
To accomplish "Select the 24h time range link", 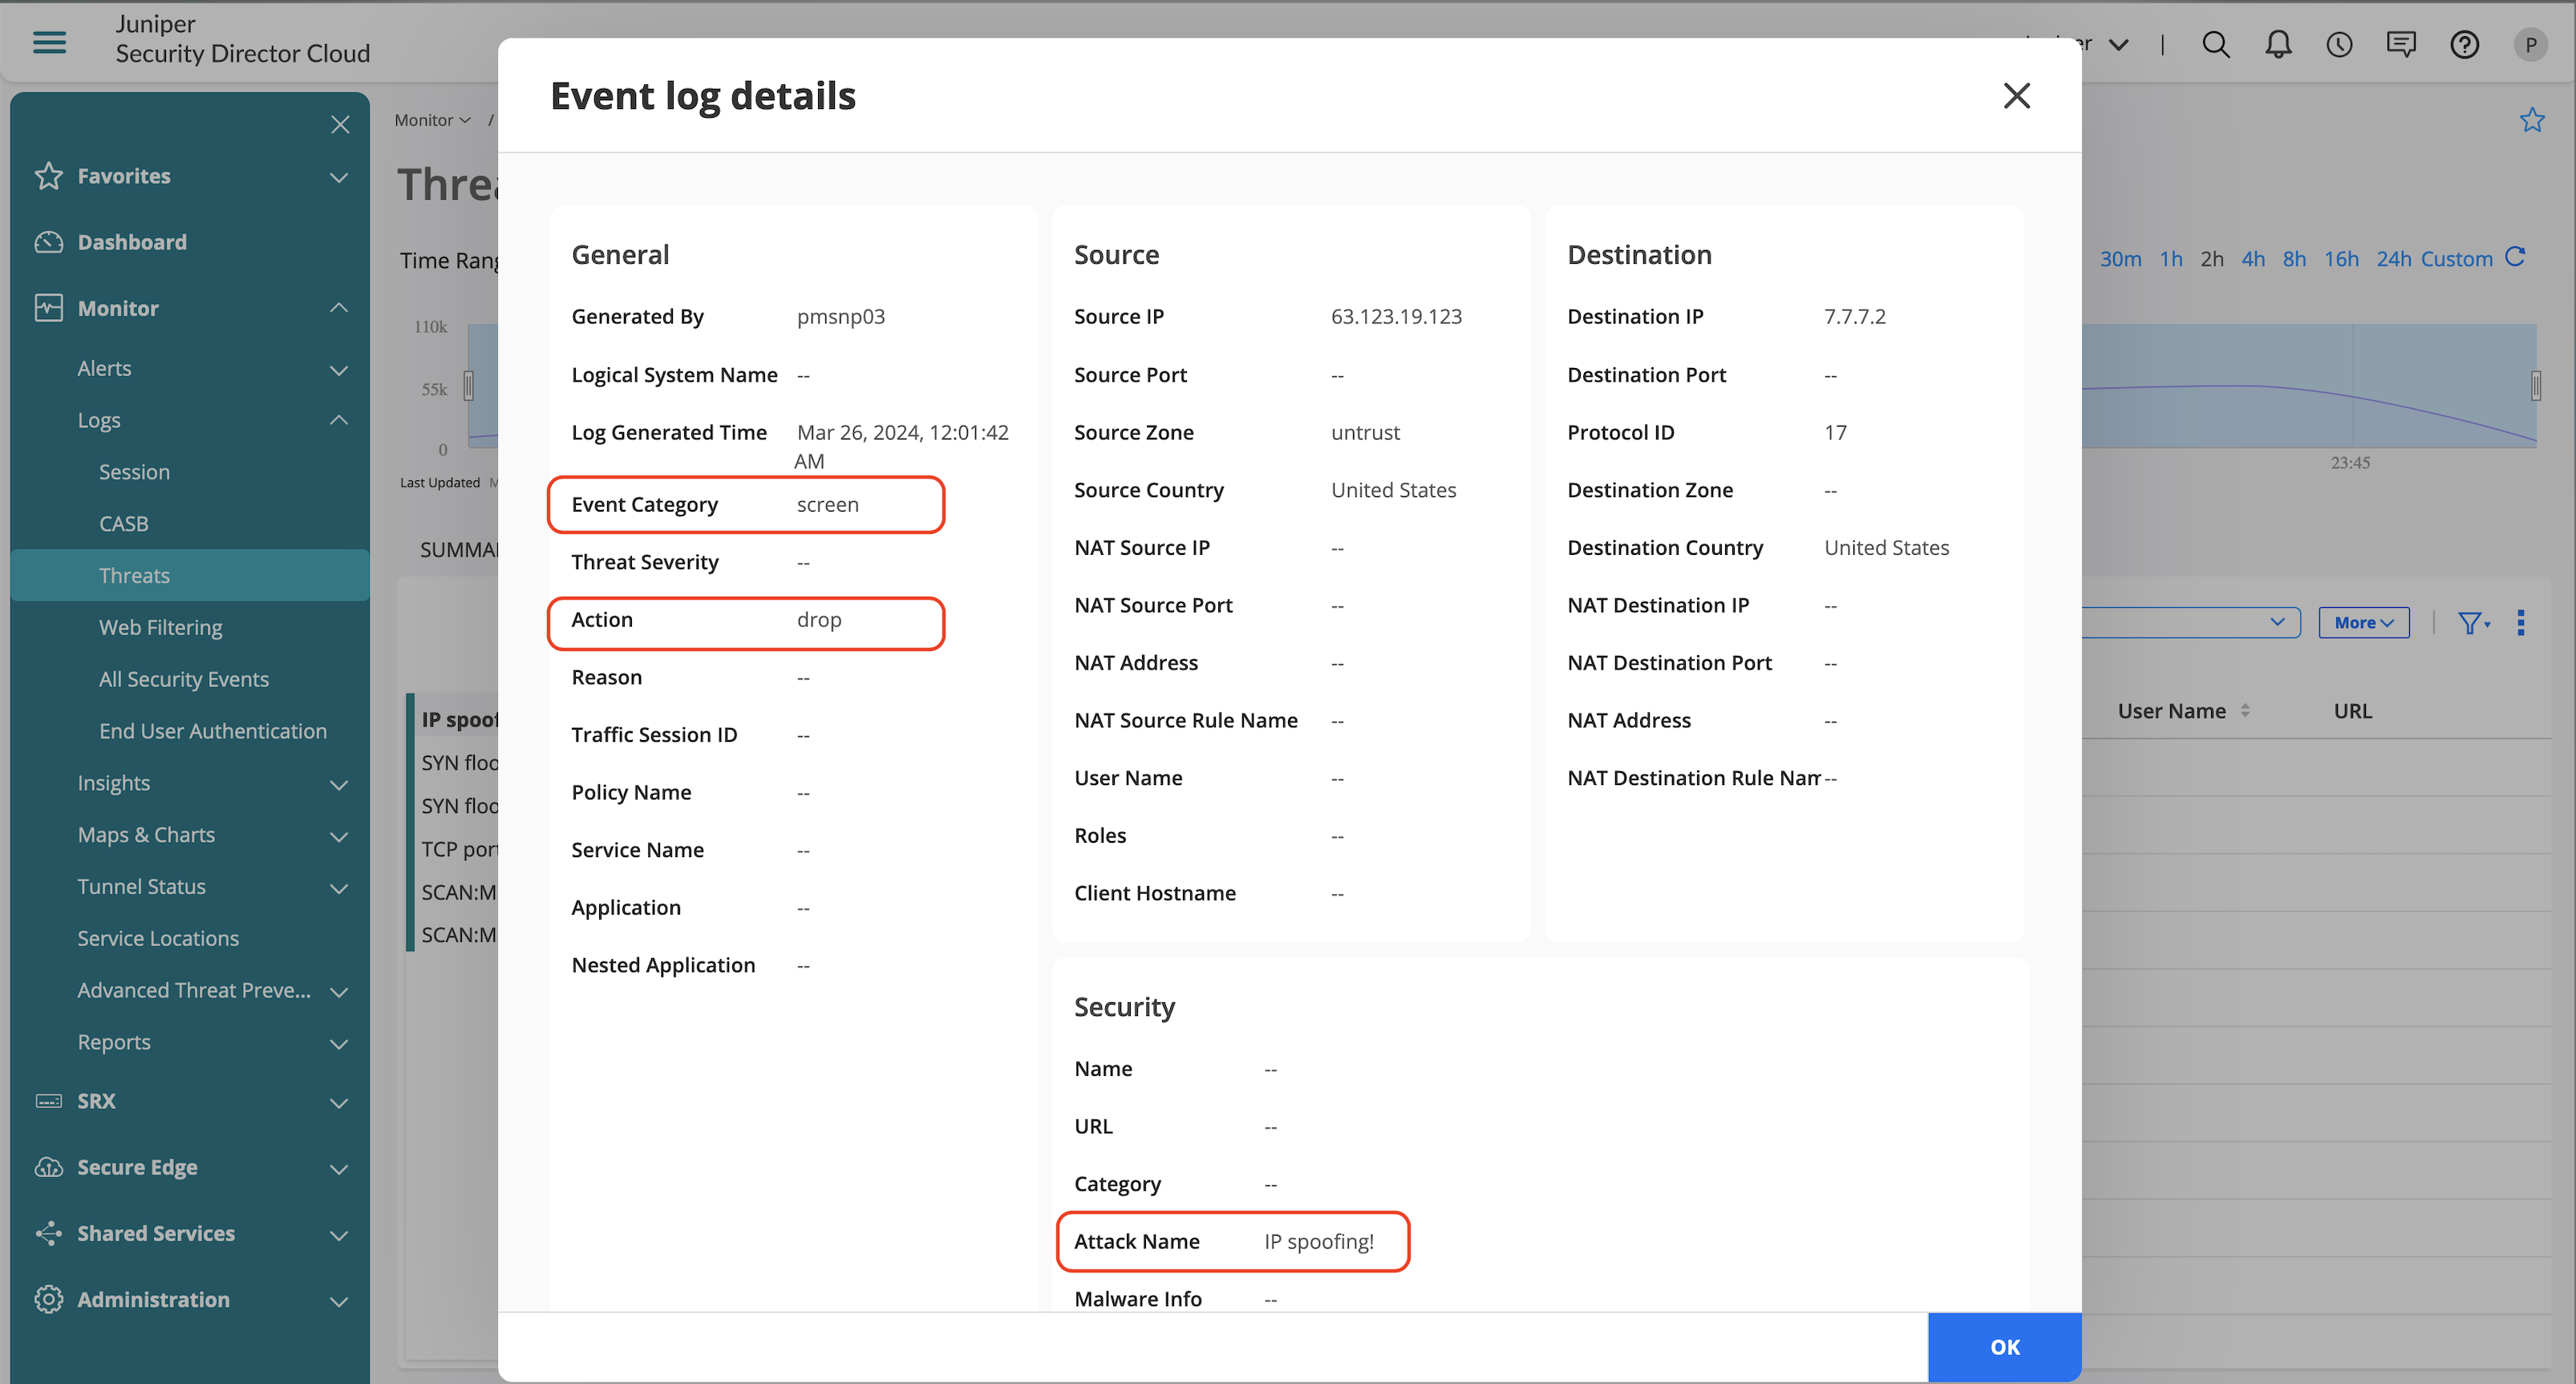I will click(x=2393, y=259).
